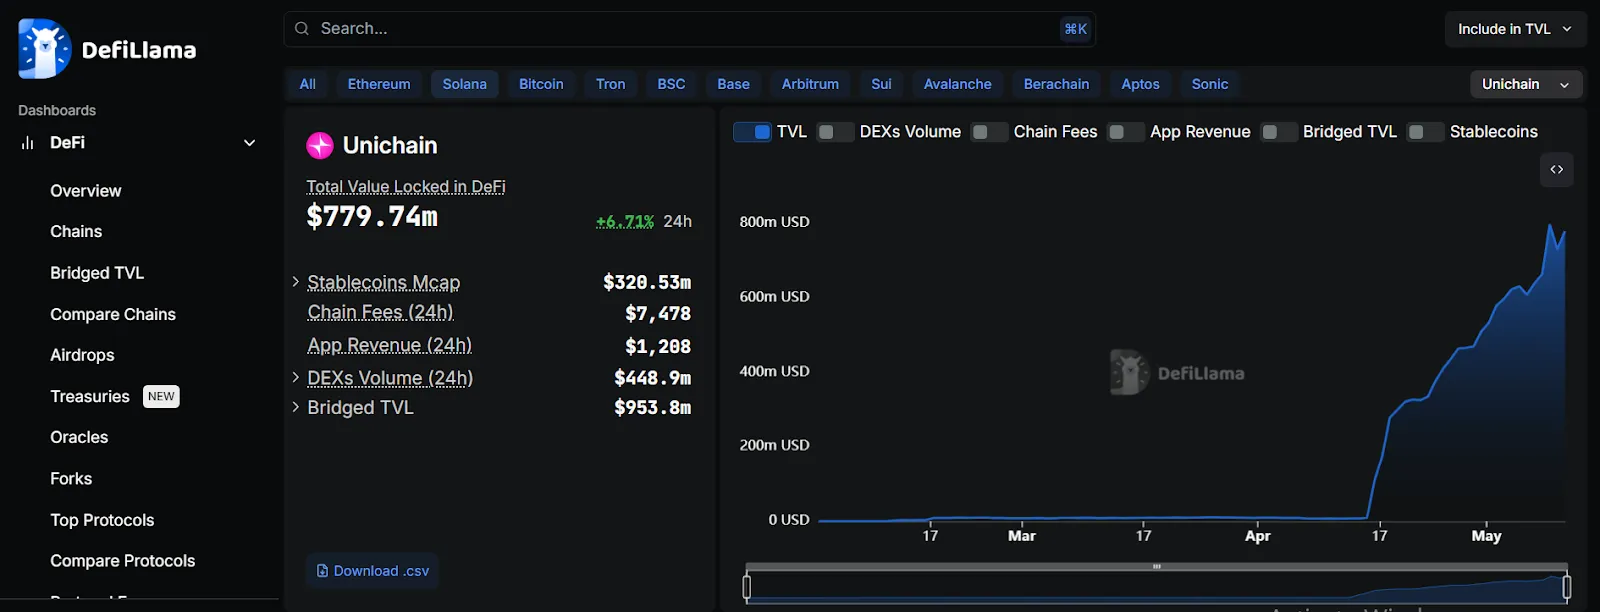Open Chains in the sidebar

[x=76, y=232]
